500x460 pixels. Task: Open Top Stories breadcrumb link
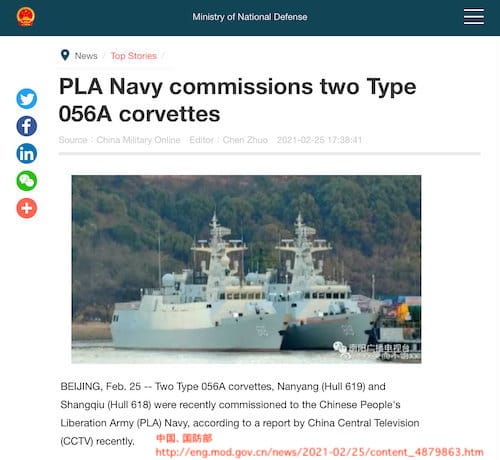tap(134, 56)
